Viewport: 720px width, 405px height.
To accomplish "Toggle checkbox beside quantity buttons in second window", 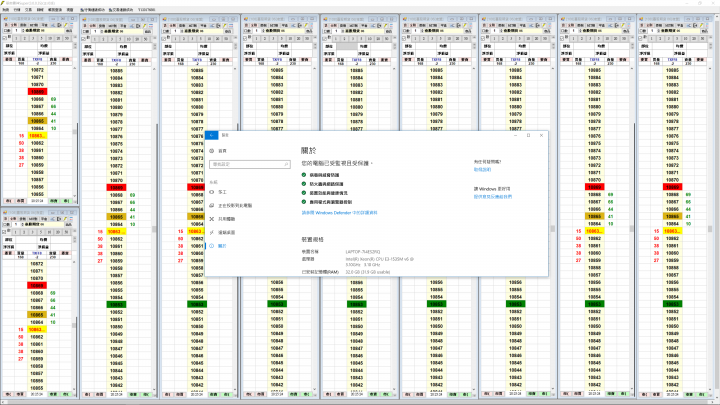I will click(x=85, y=39).
